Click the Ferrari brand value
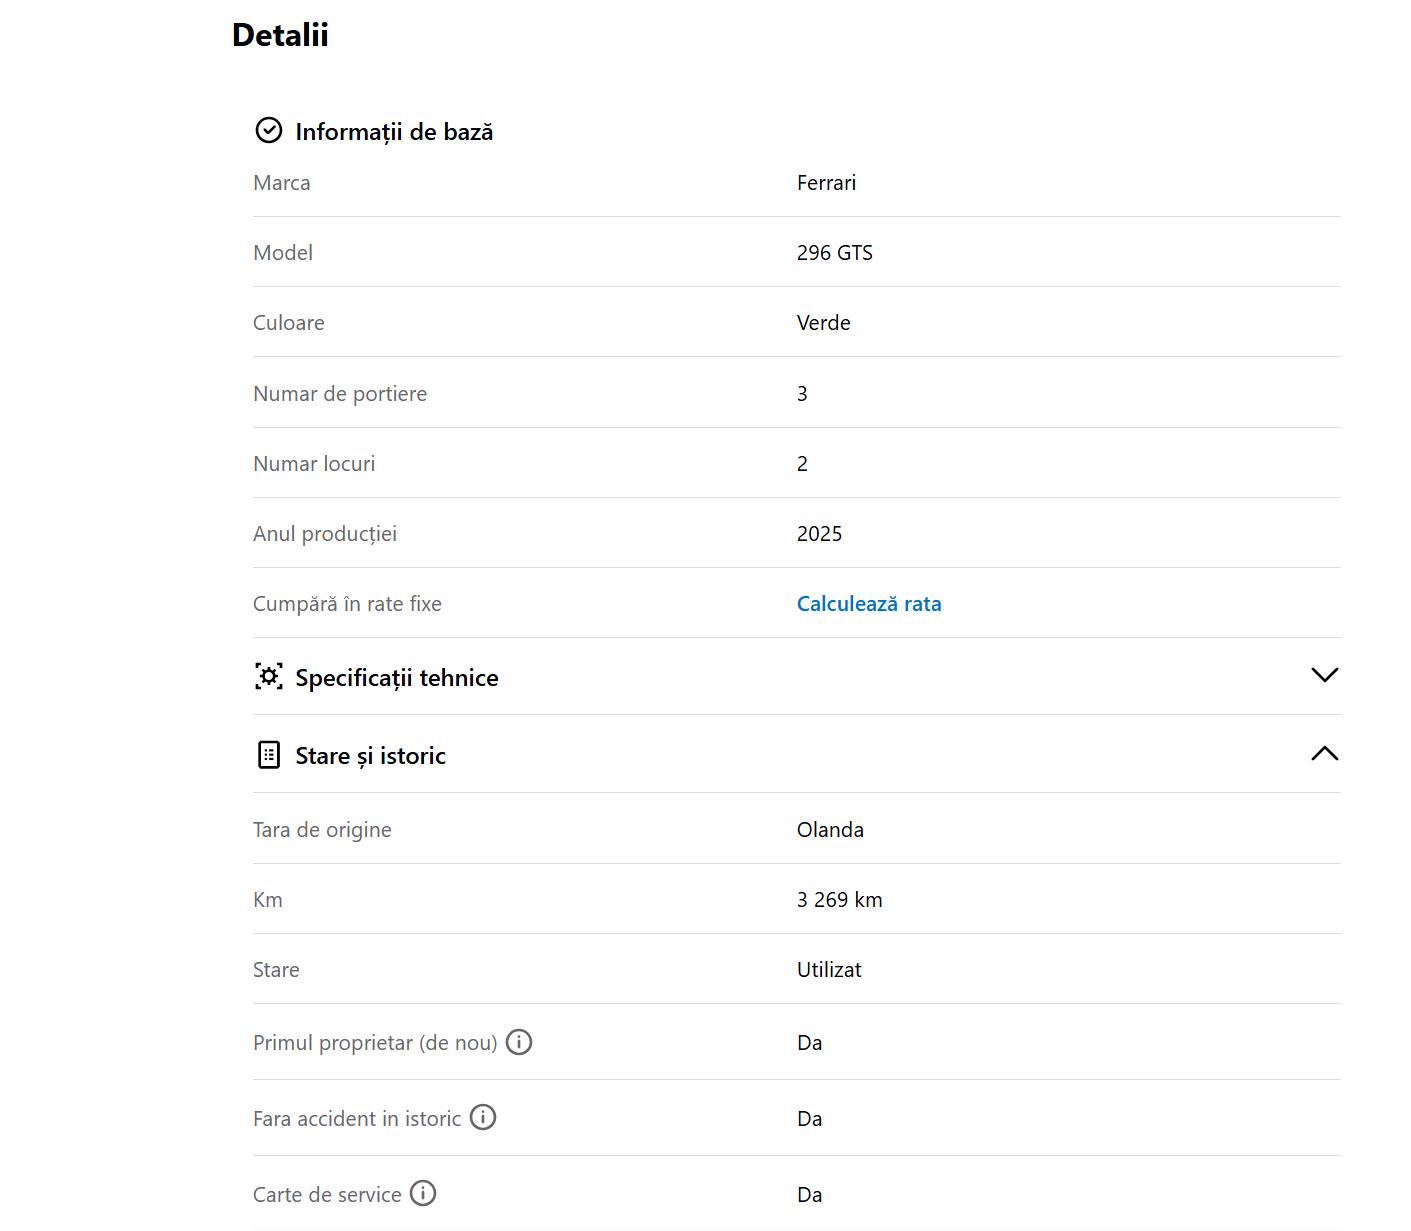The width and height of the screenshot is (1411, 1231). tap(826, 183)
